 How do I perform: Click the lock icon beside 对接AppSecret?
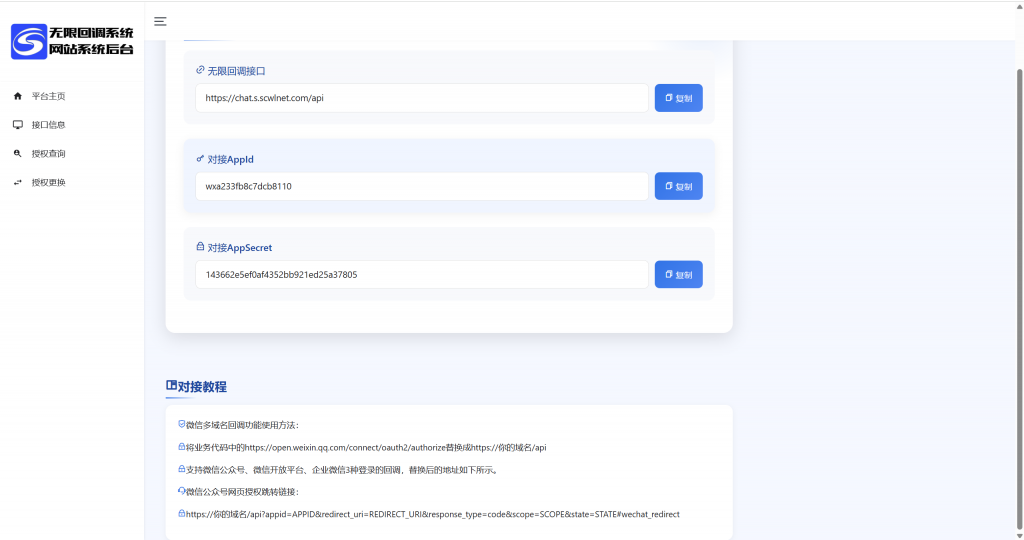click(200, 247)
